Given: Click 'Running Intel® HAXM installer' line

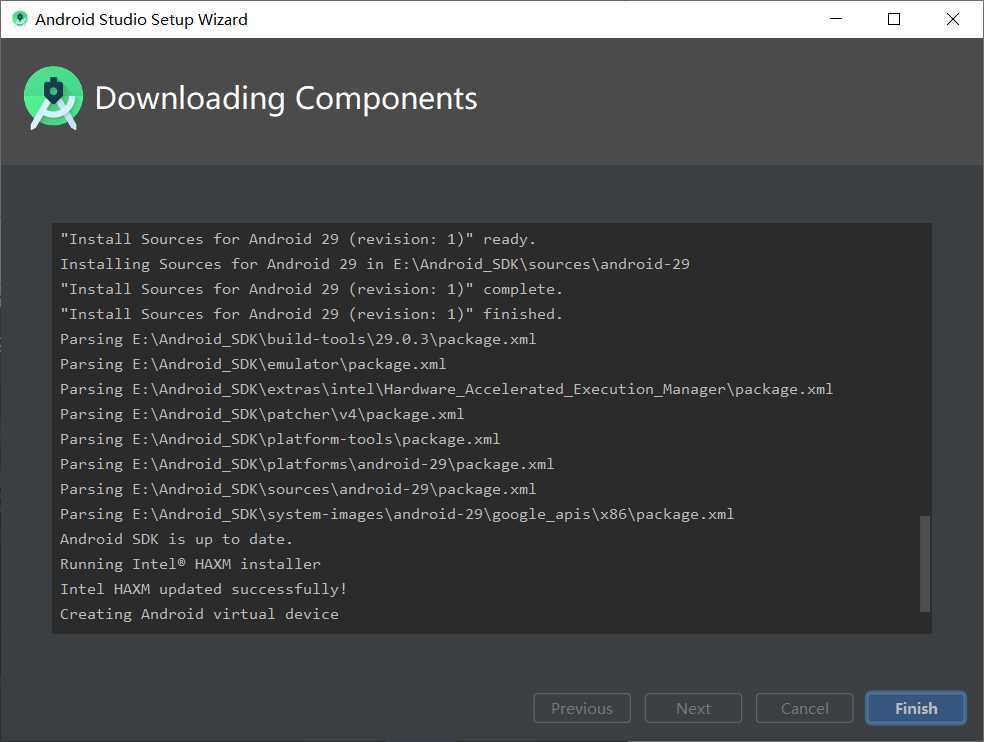Looking at the screenshot, I should [x=190, y=564].
